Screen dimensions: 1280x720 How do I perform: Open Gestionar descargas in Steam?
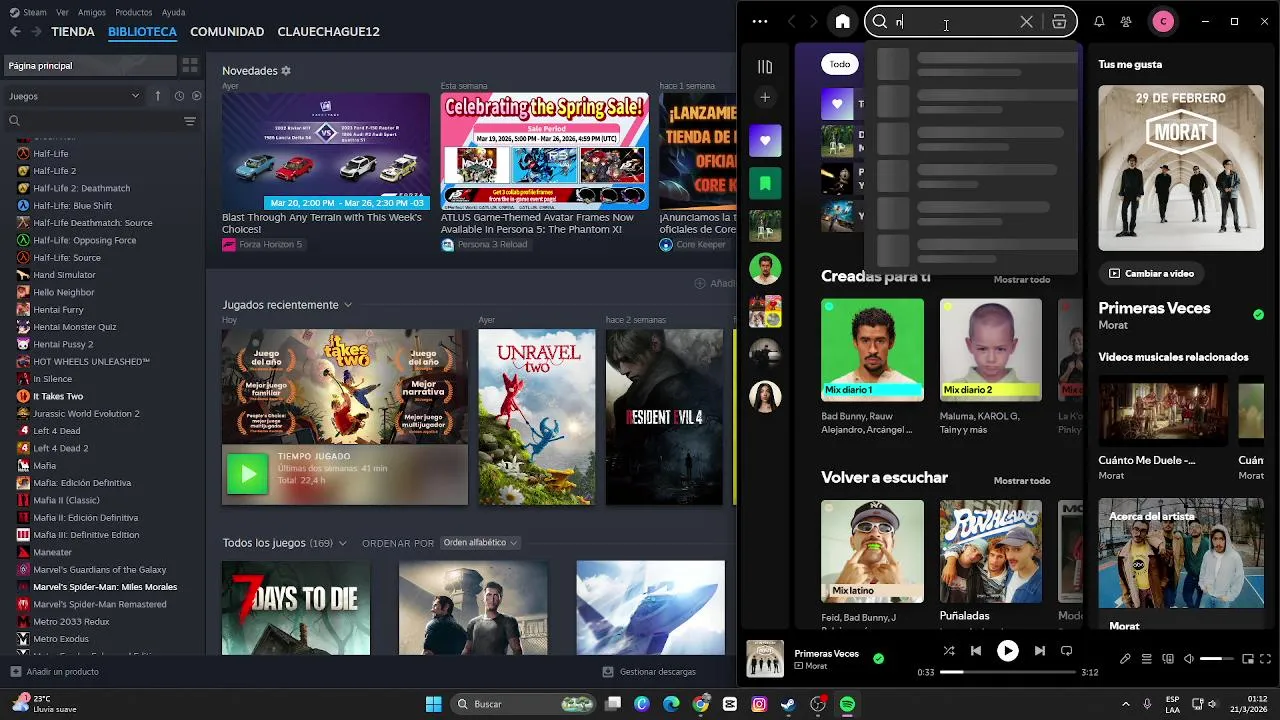649,672
